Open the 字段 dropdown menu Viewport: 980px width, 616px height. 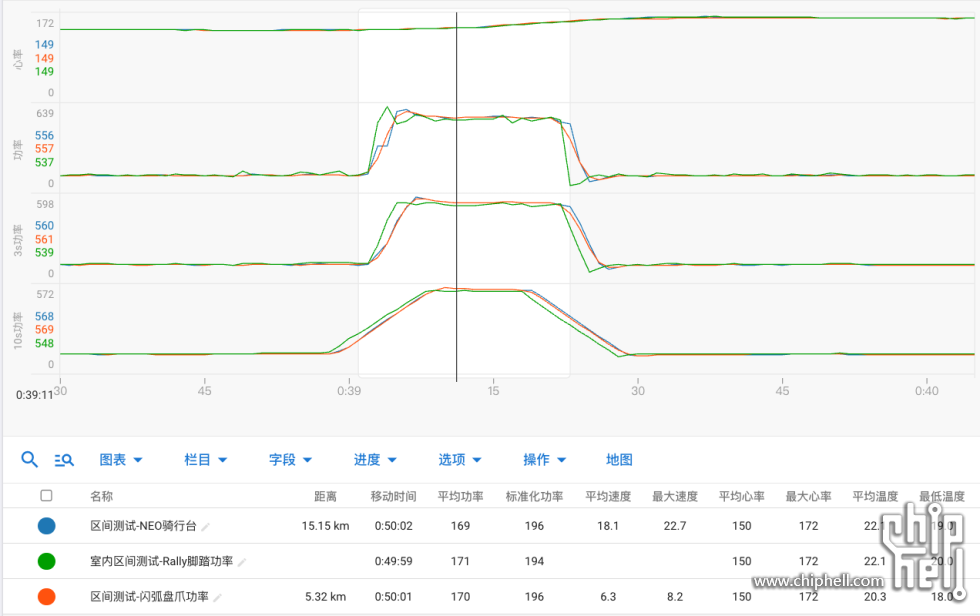tap(290, 460)
